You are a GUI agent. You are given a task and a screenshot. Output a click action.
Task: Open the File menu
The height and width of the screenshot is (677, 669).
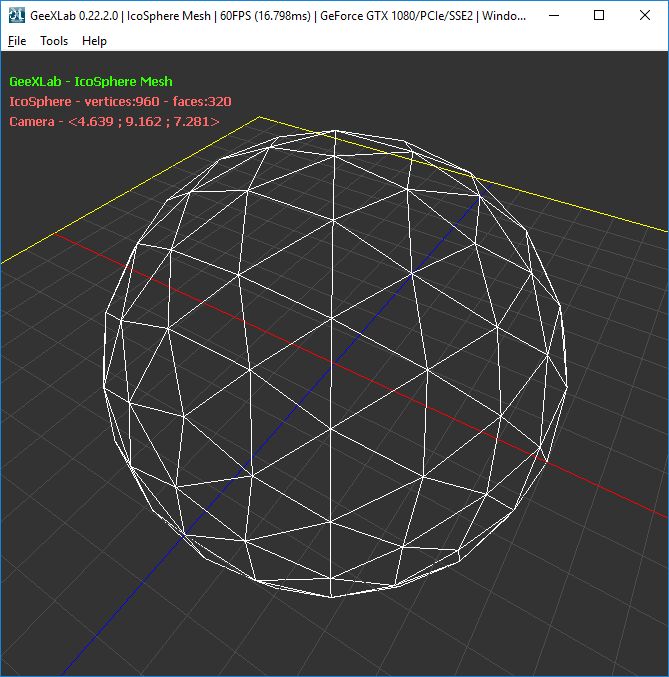[17, 41]
